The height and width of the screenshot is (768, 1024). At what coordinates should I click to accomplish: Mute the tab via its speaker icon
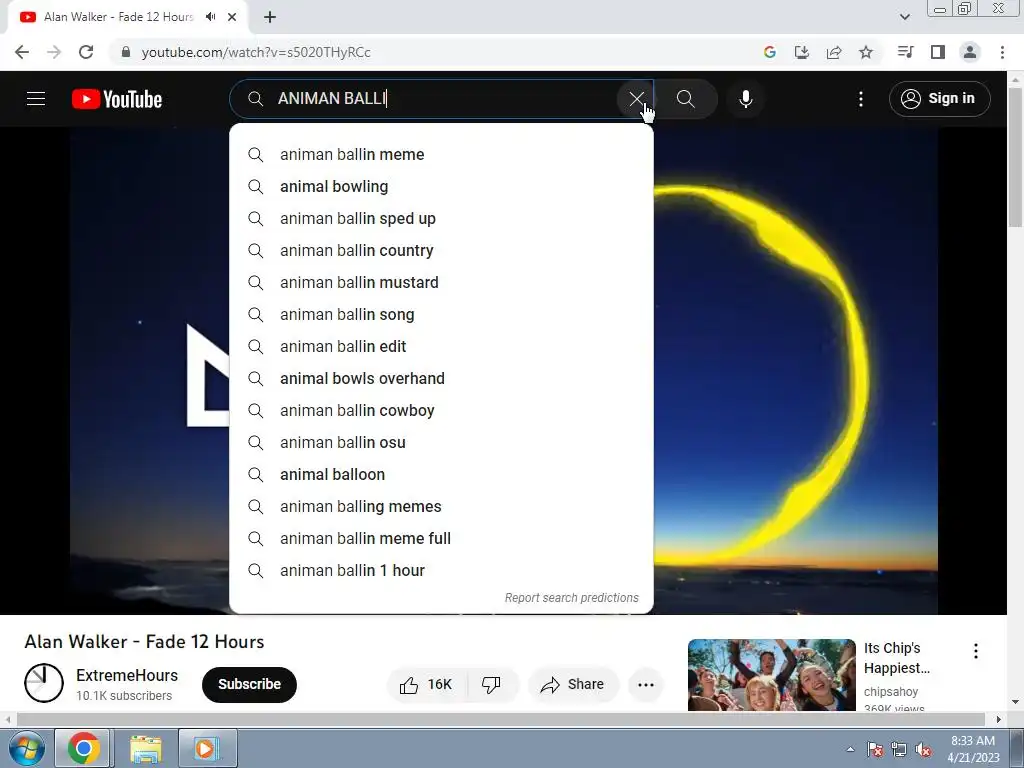(210, 17)
